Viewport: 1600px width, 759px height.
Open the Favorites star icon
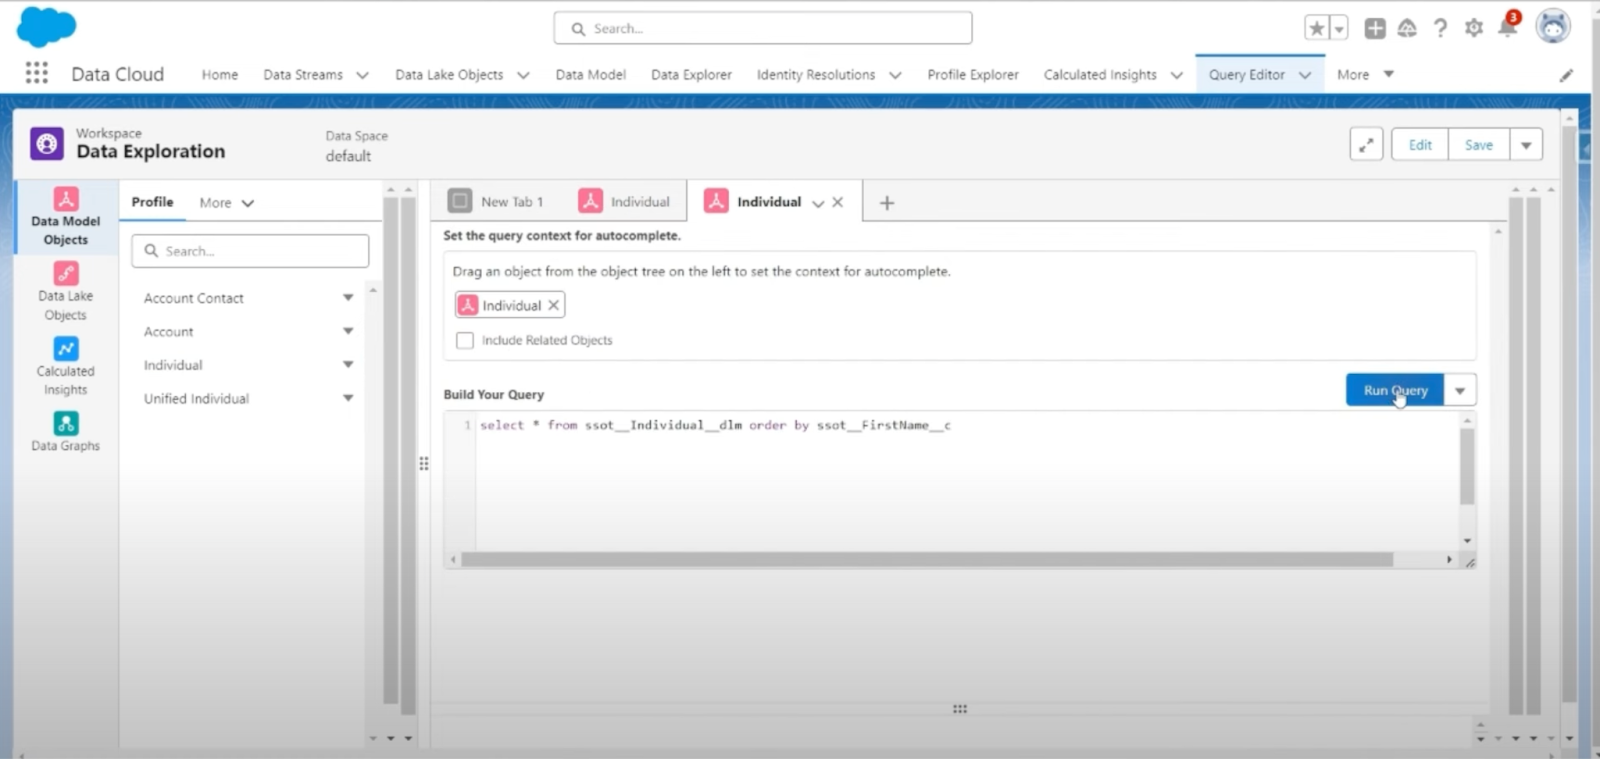tap(1317, 28)
